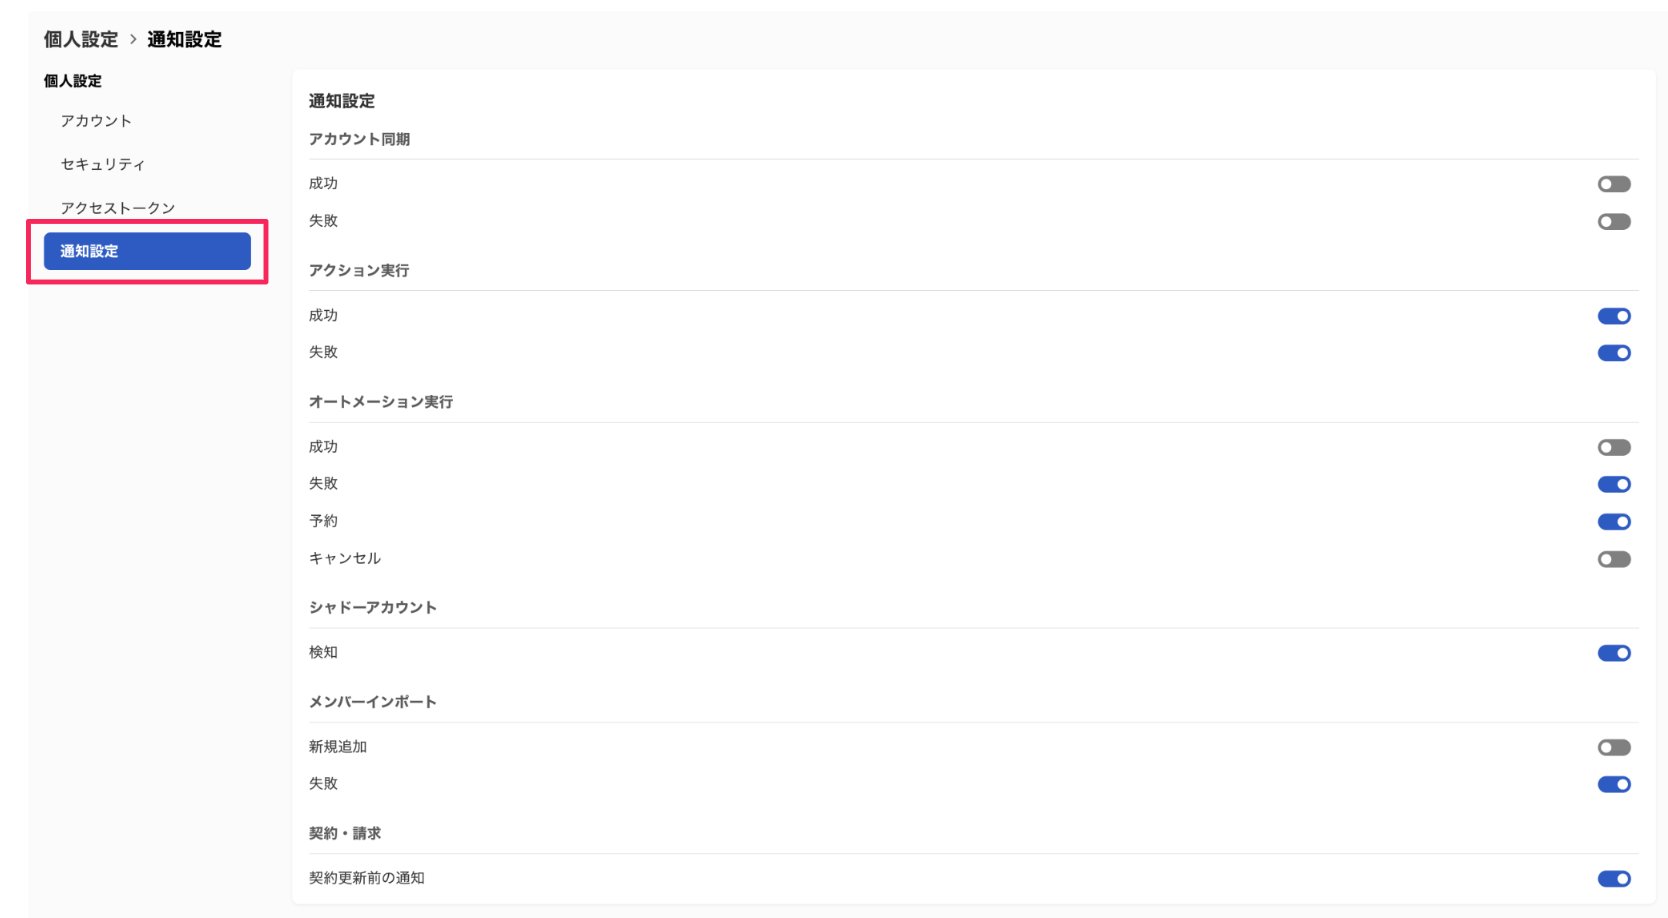This screenshot has width=1668, height=918.
Task: Enable 新規追加 notifications under メンバーインポート
Action: point(1614,746)
